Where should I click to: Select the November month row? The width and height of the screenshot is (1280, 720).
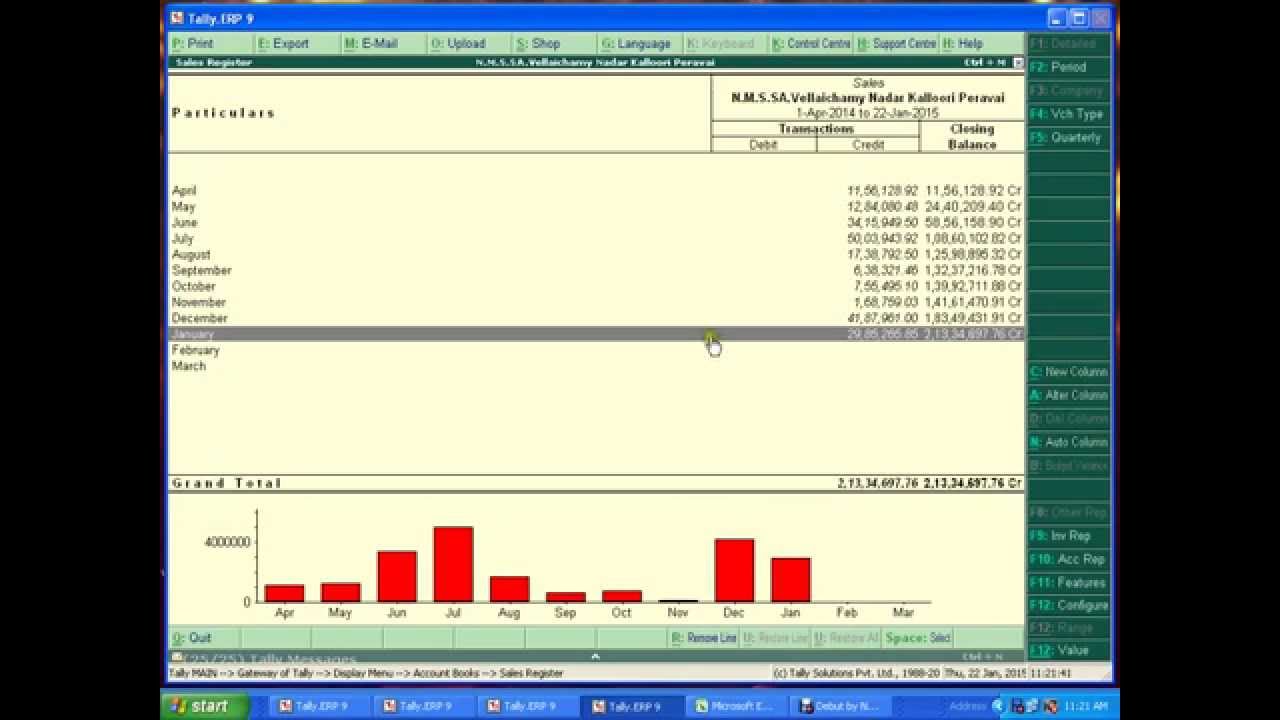596,302
